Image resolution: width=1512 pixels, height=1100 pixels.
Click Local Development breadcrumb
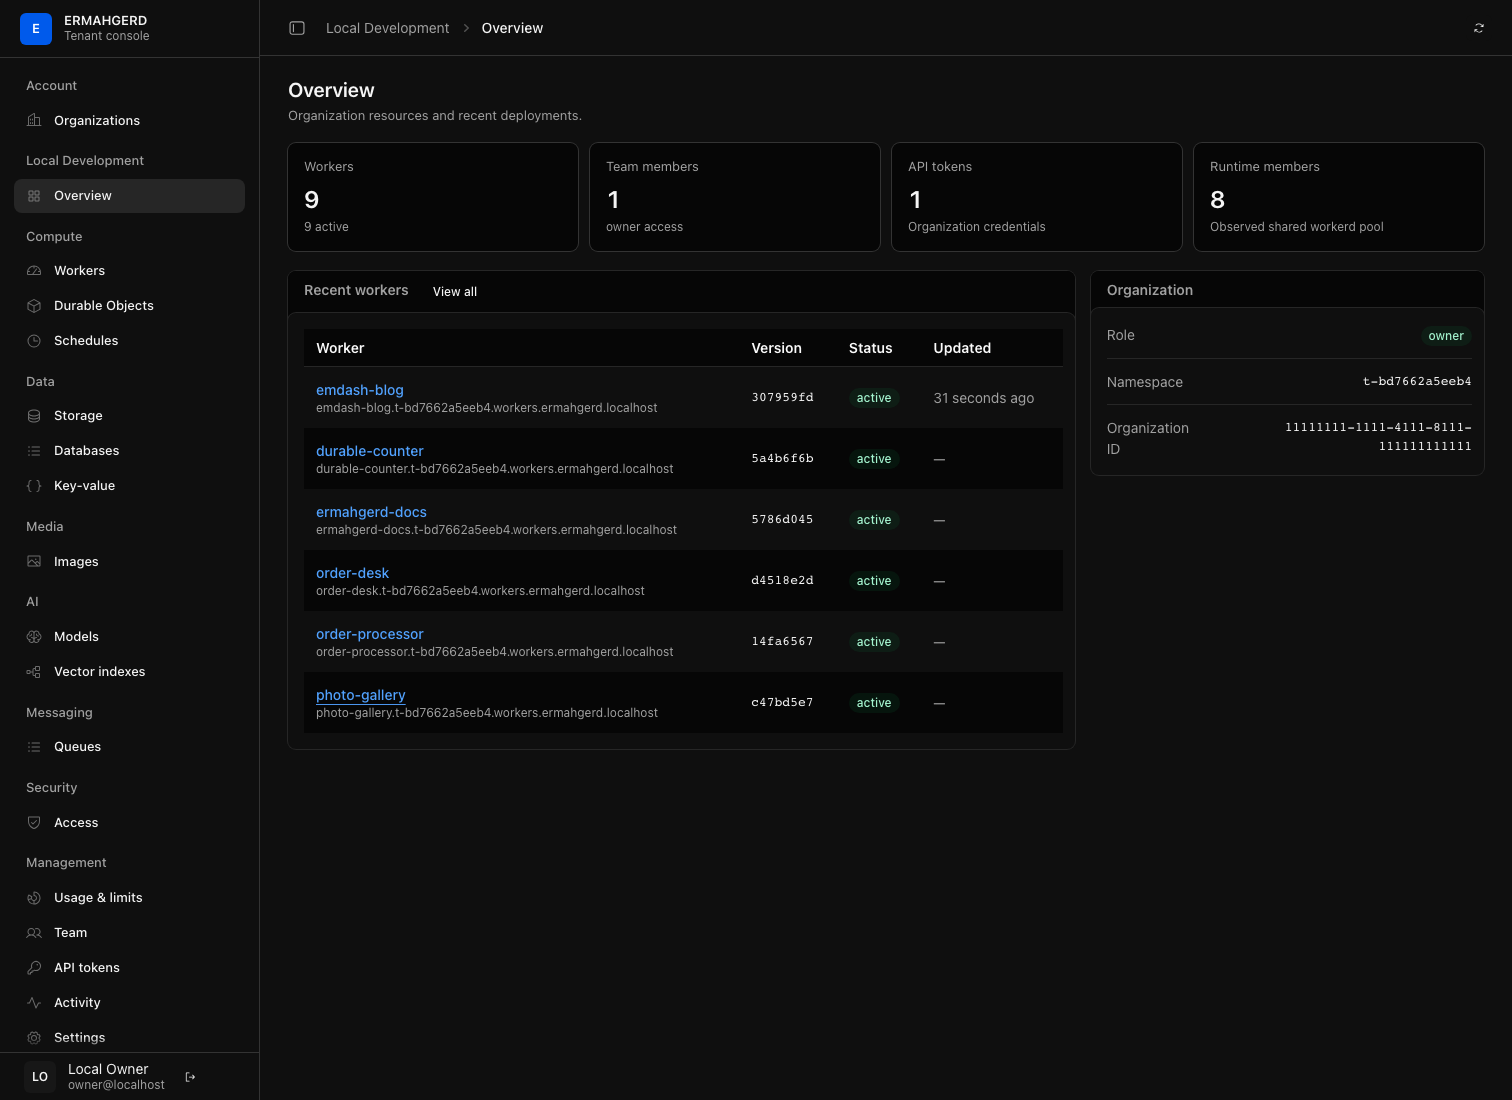coord(388,28)
